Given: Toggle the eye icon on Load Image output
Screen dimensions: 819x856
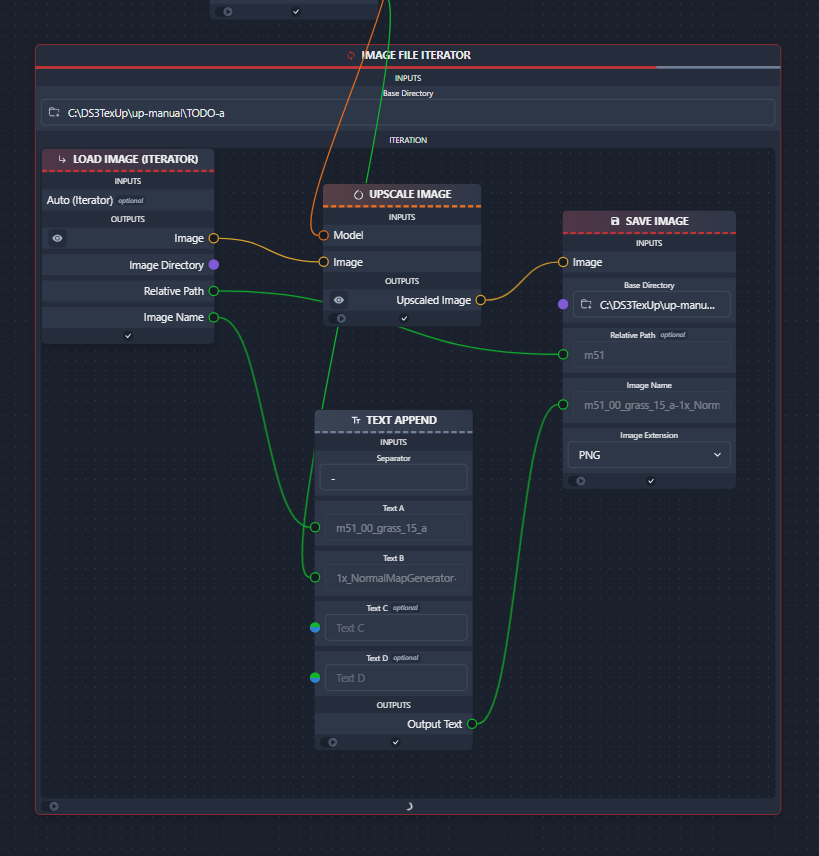Looking at the screenshot, I should [x=57, y=238].
